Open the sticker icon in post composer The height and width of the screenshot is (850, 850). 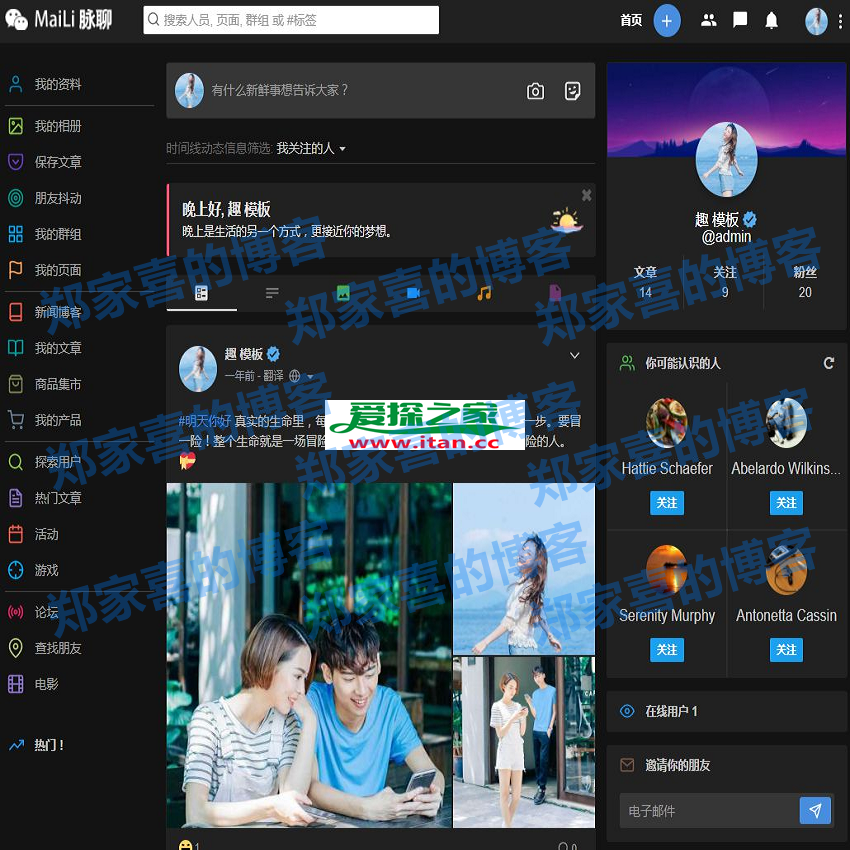pos(572,91)
